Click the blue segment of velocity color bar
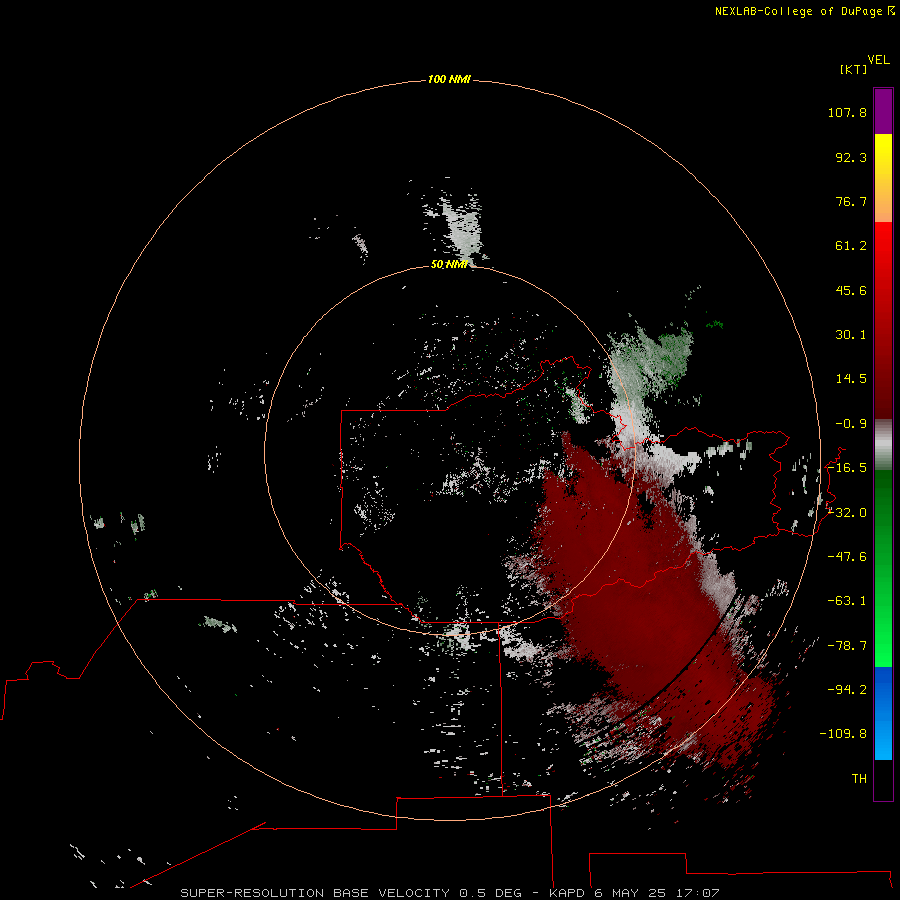 [883, 713]
